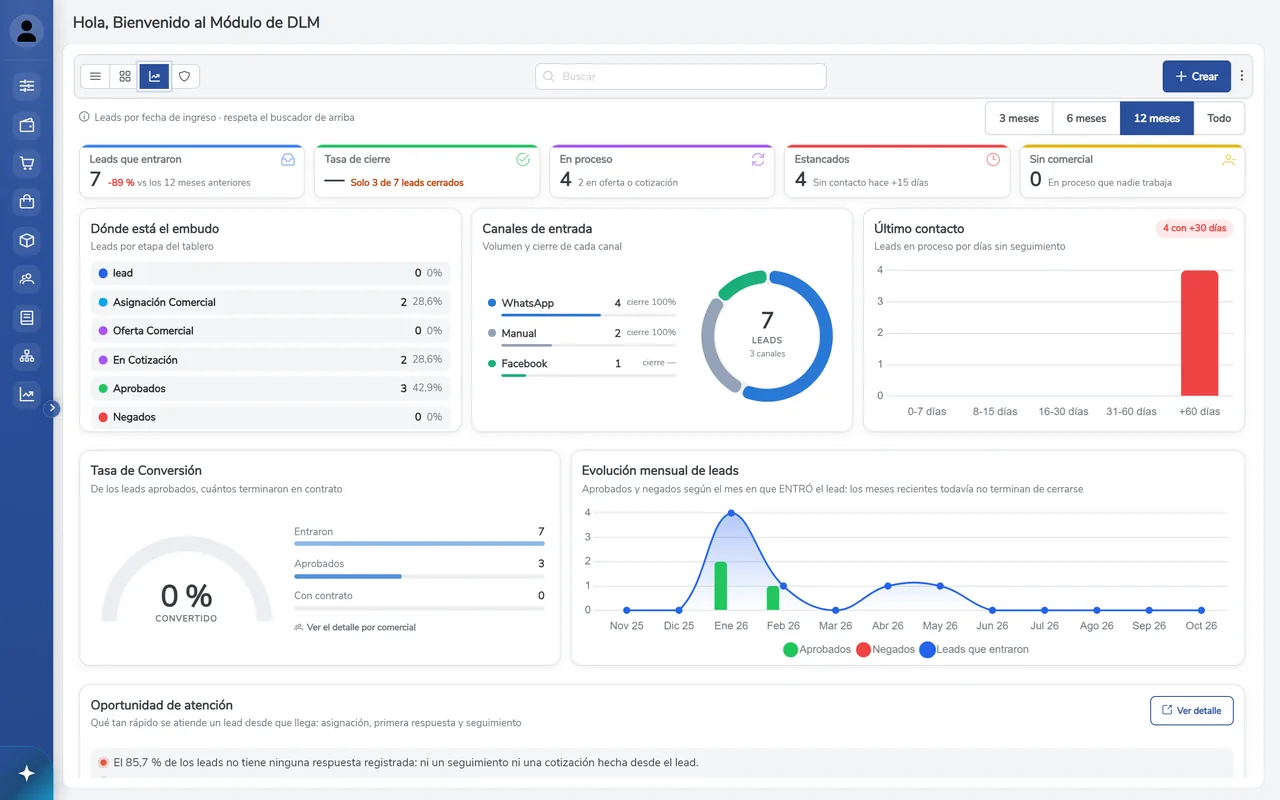Click the inbox icon on Leads que entraron
Image resolution: width=1280 pixels, height=800 pixels.
pos(288,159)
